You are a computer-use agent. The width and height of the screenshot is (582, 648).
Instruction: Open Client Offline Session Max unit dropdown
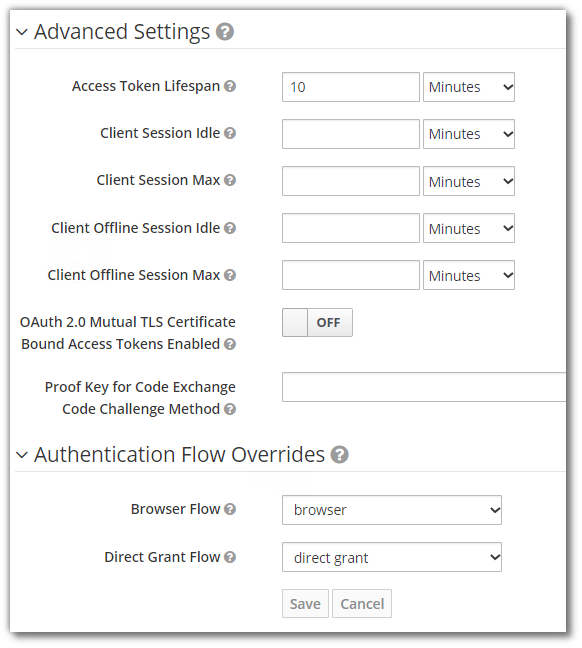click(469, 275)
